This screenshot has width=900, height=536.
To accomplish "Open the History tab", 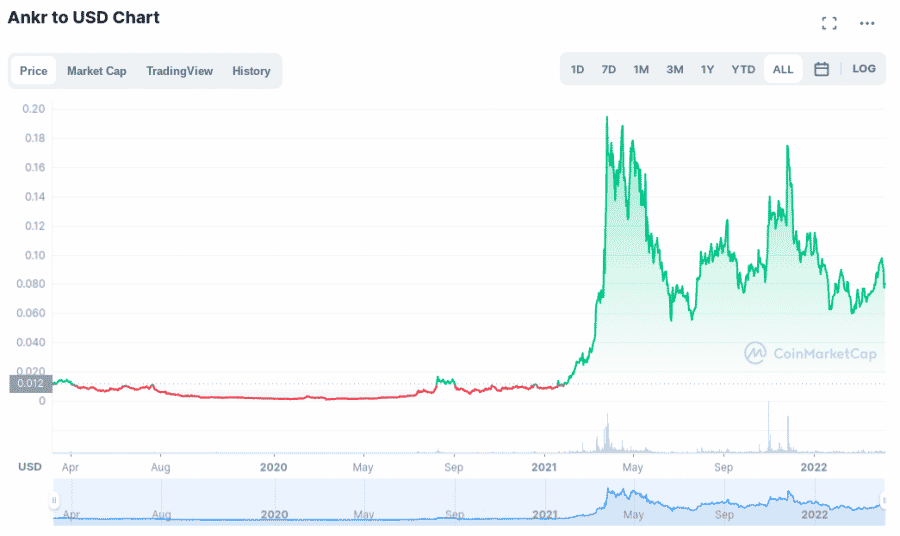I will 251,71.
